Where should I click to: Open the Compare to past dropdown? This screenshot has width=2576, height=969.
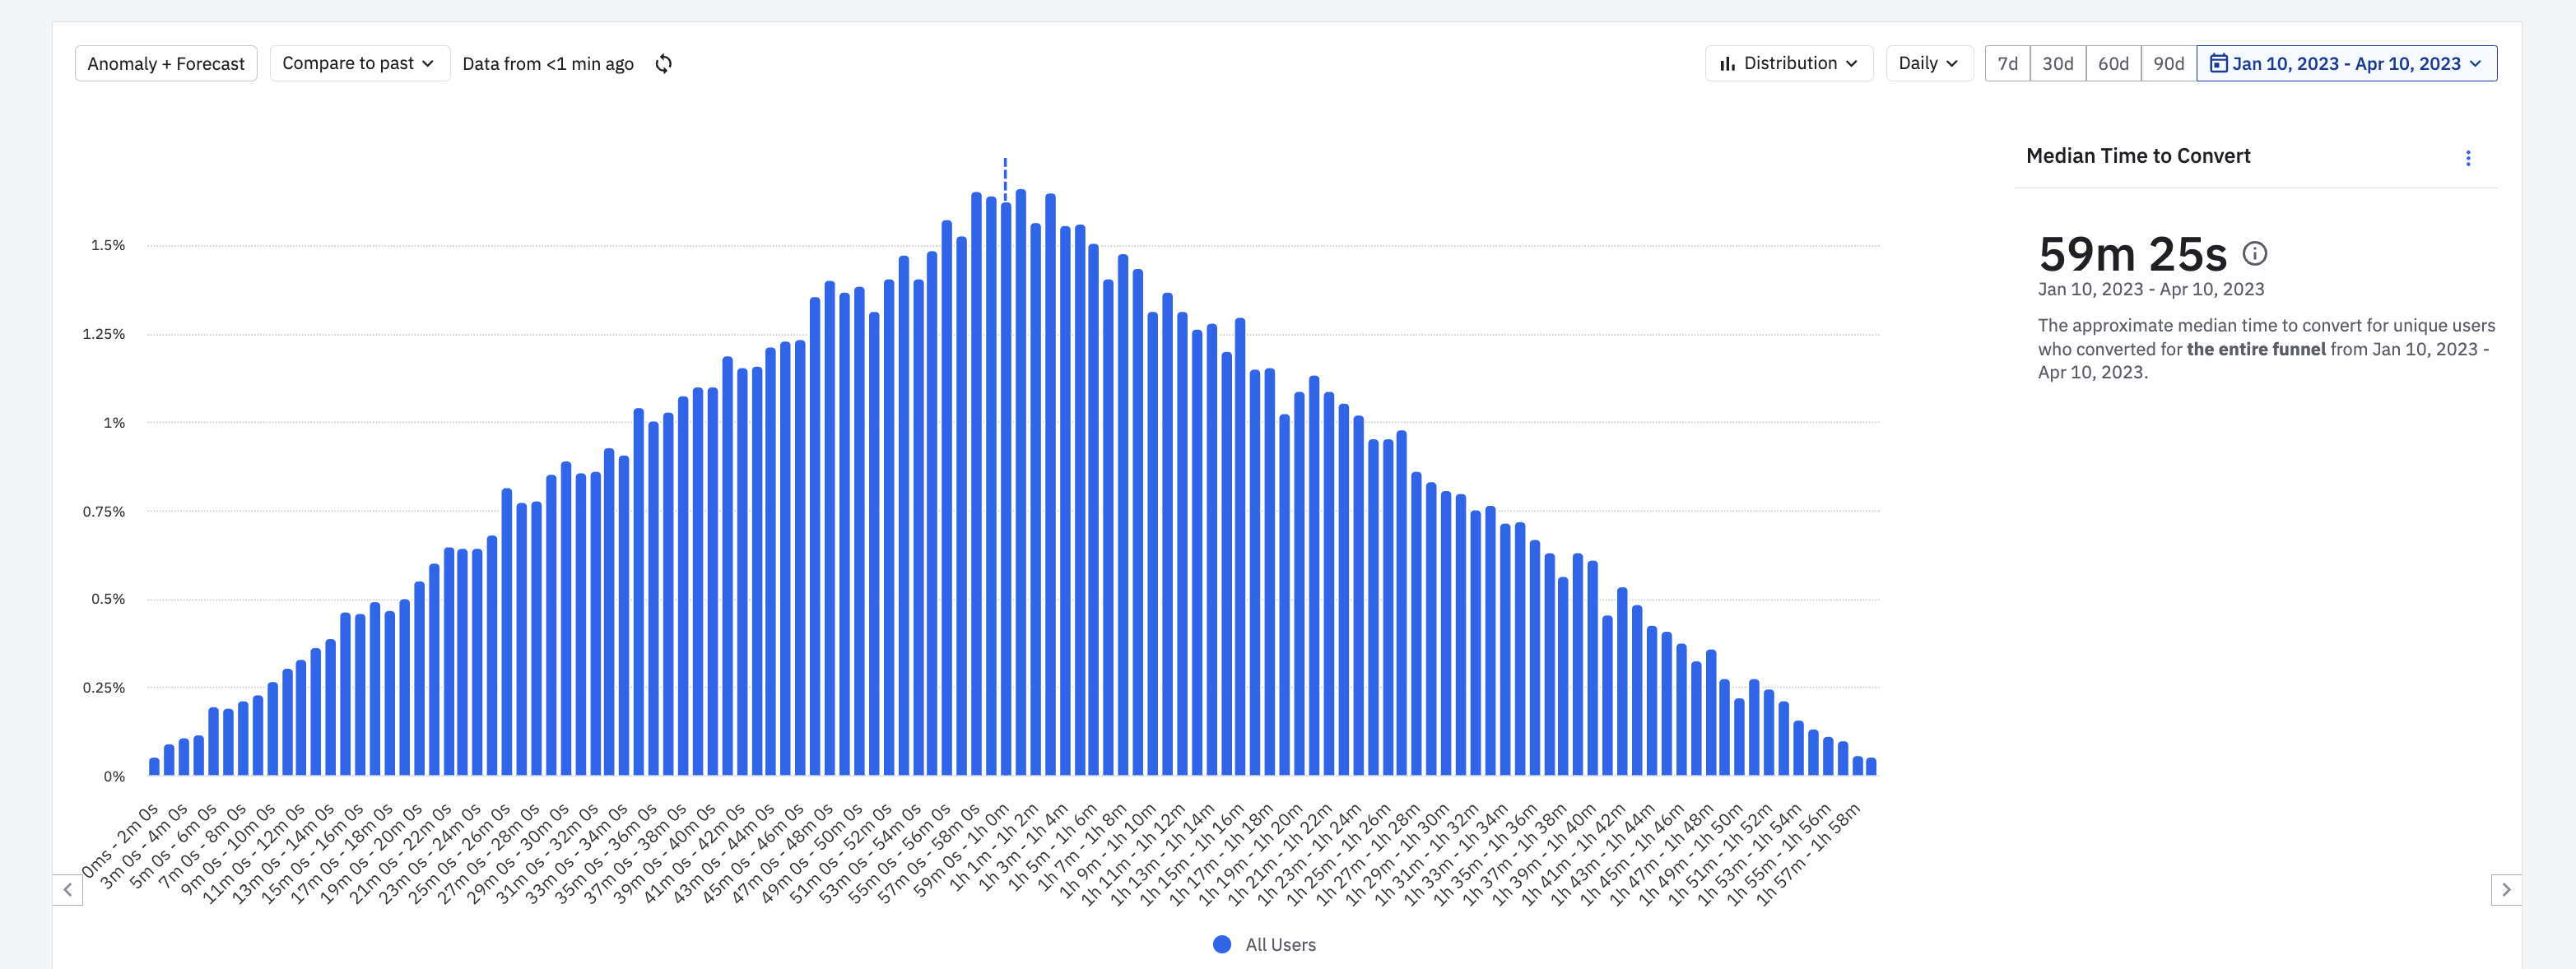click(x=359, y=64)
